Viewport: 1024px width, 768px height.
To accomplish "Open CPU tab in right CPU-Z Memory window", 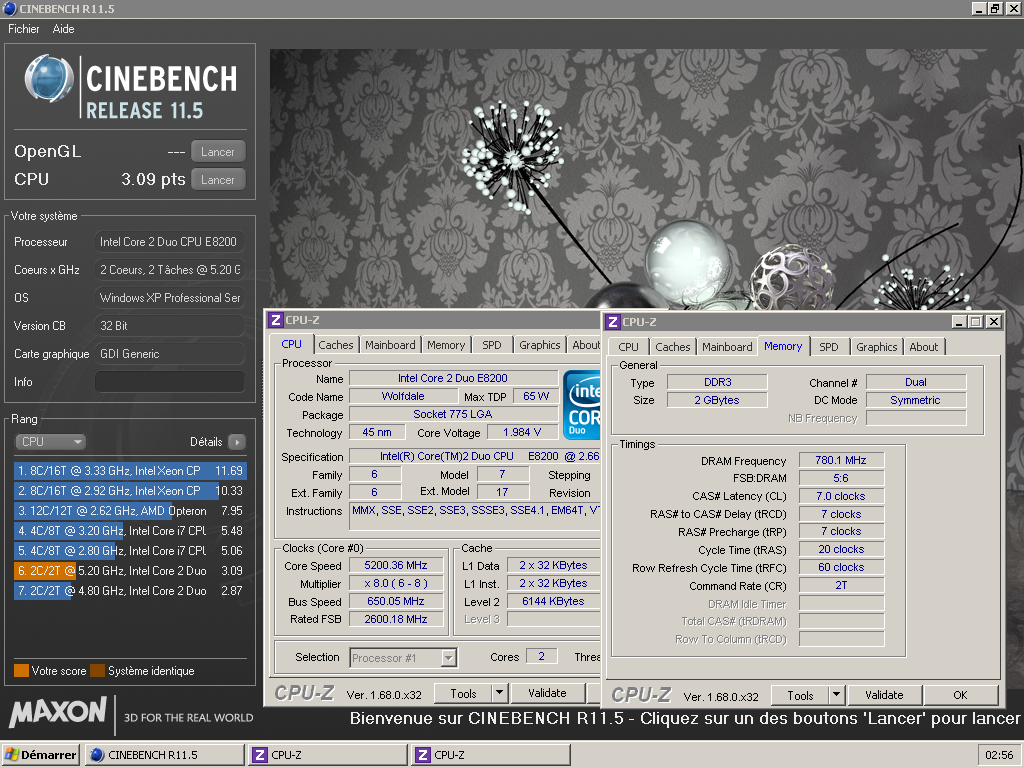I will coord(628,347).
